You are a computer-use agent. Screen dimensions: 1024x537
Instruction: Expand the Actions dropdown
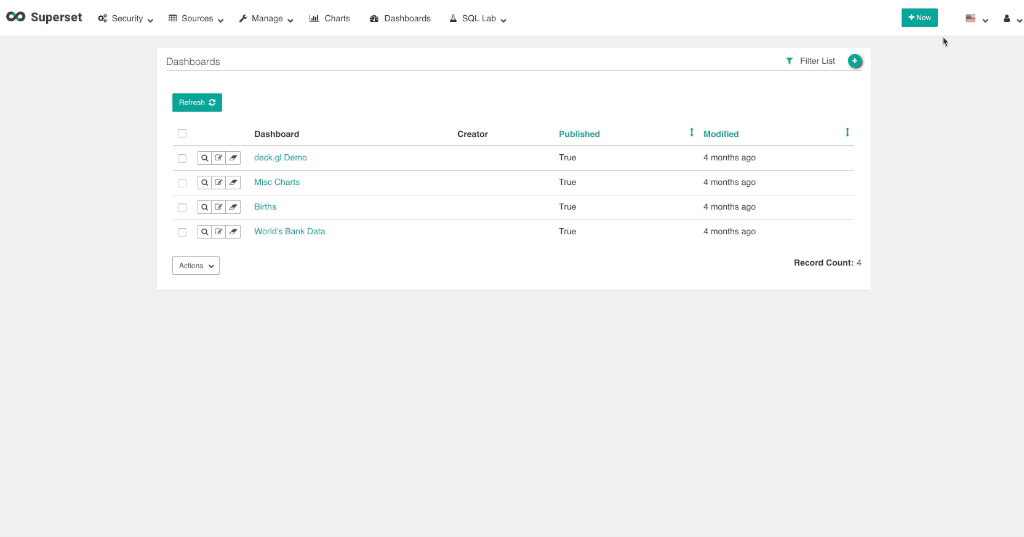click(x=196, y=265)
